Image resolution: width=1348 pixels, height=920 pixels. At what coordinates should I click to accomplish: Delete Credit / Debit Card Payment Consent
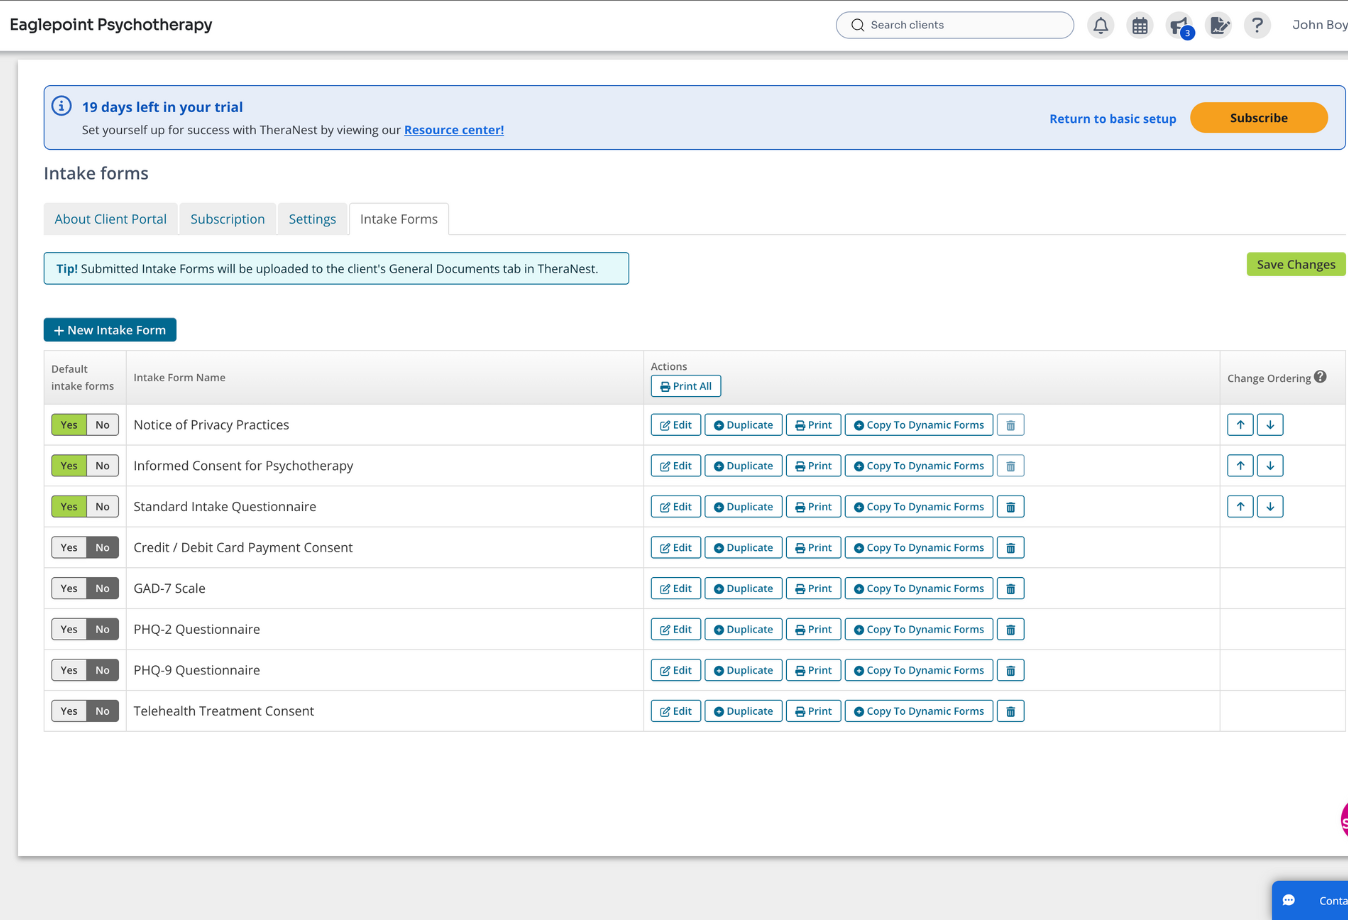coord(1010,548)
